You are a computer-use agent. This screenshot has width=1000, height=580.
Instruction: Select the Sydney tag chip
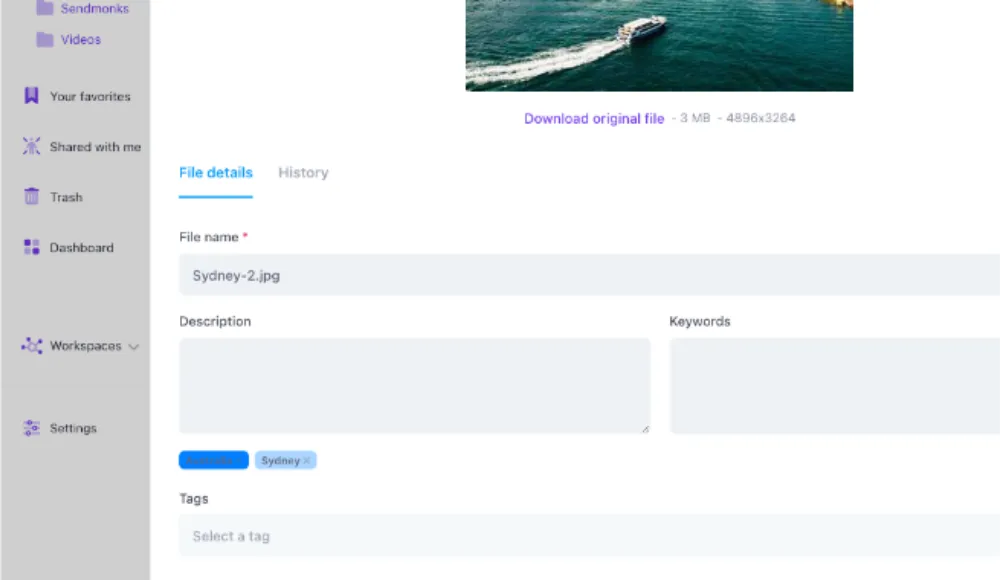click(286, 460)
